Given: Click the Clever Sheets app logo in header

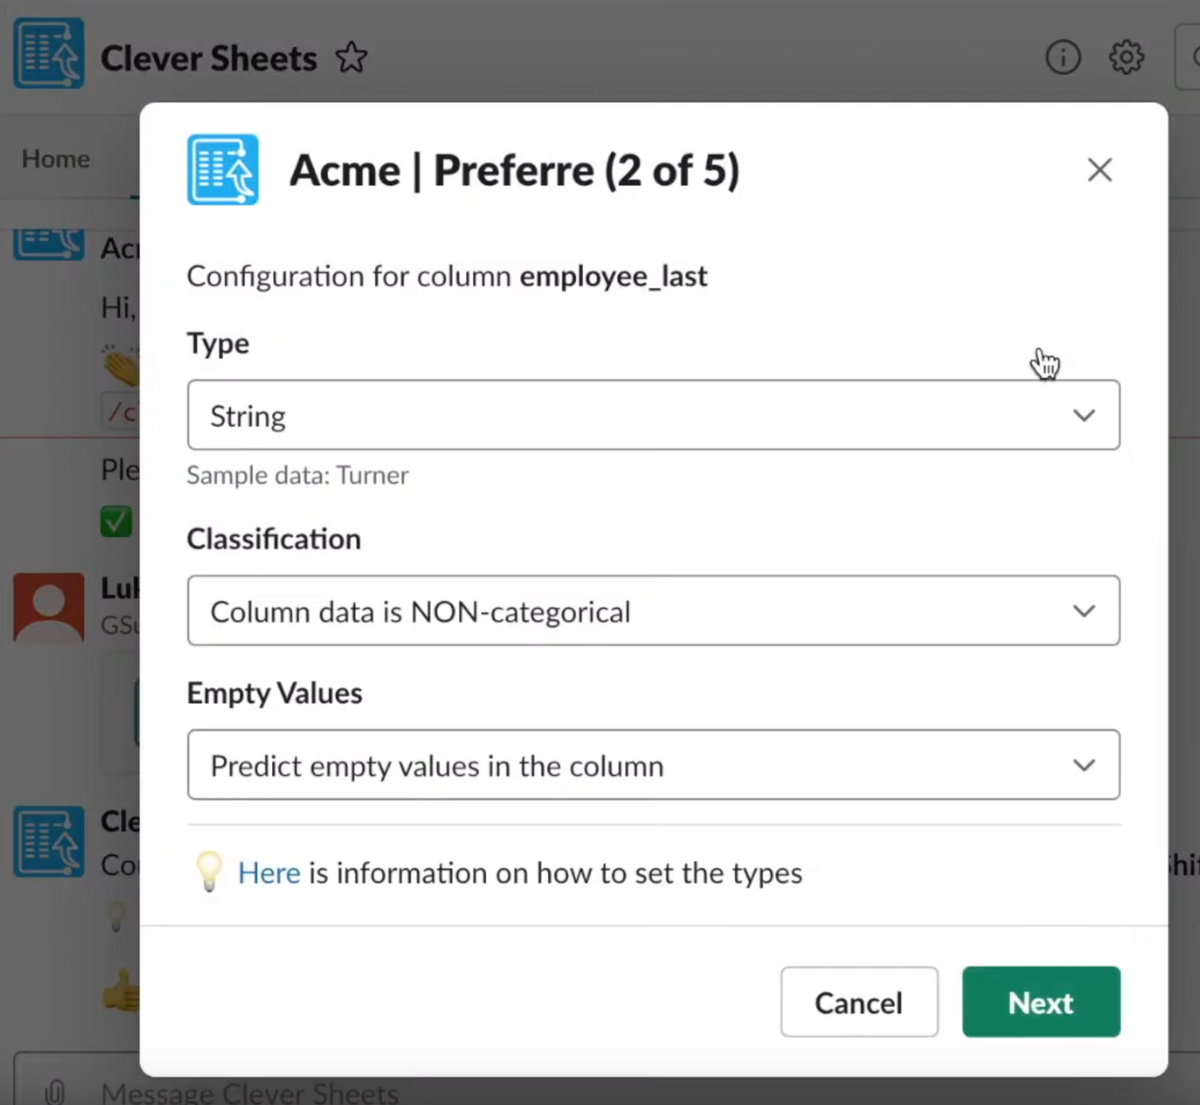Looking at the screenshot, I should click(x=49, y=53).
